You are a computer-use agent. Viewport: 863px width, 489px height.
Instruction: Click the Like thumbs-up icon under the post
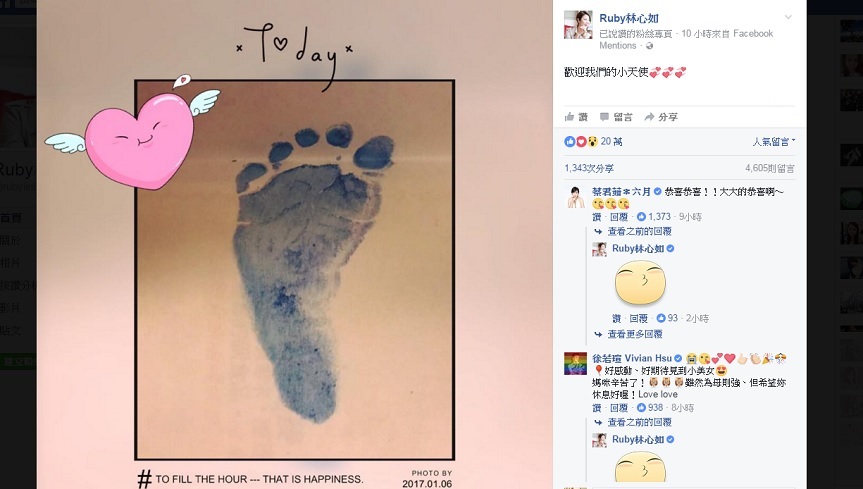(570, 117)
